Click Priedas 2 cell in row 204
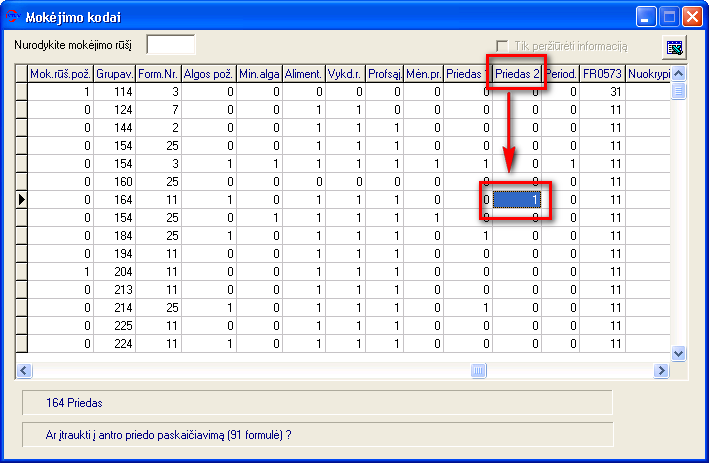This screenshot has height=463, width=709. pos(517,272)
